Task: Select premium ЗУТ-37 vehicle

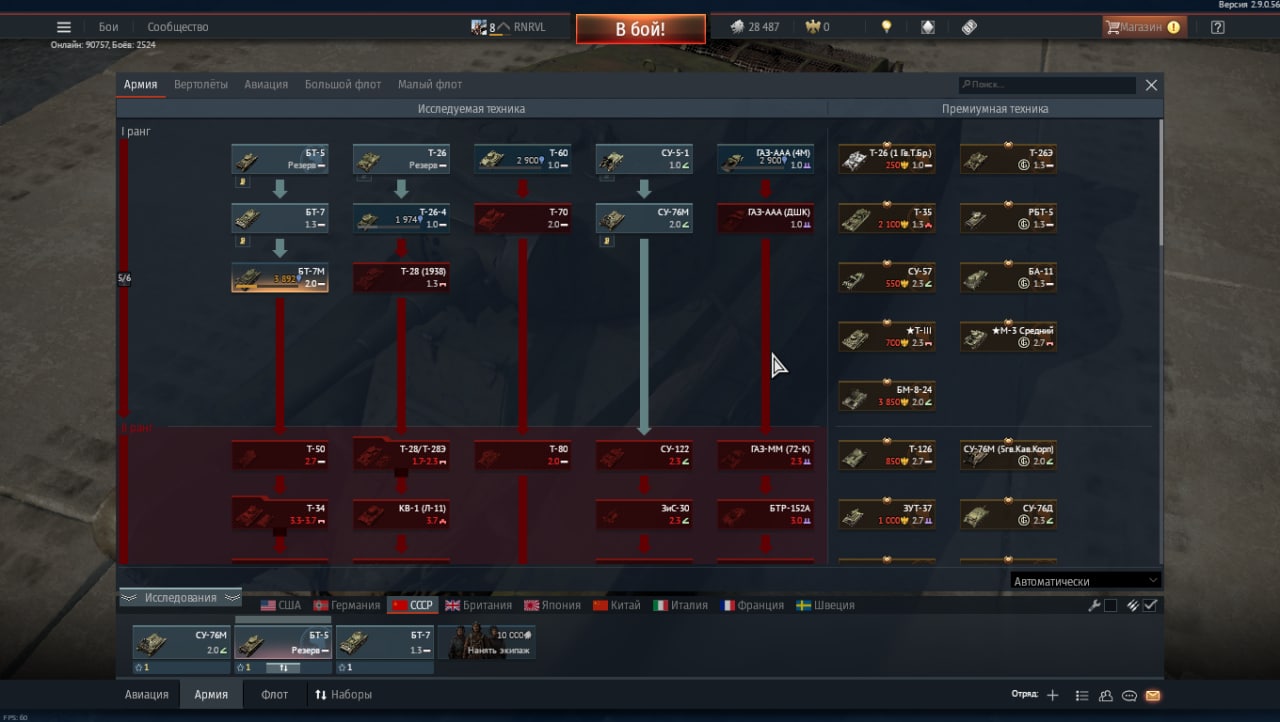Action: [887, 514]
